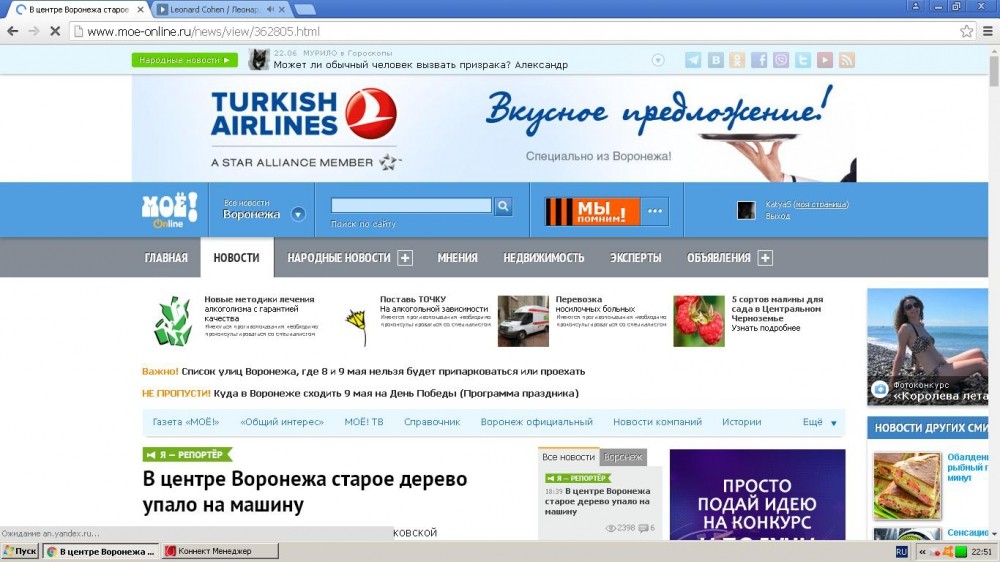Open the Недвижимость menu item
This screenshot has width=1000, height=562.
pyautogui.click(x=543, y=258)
